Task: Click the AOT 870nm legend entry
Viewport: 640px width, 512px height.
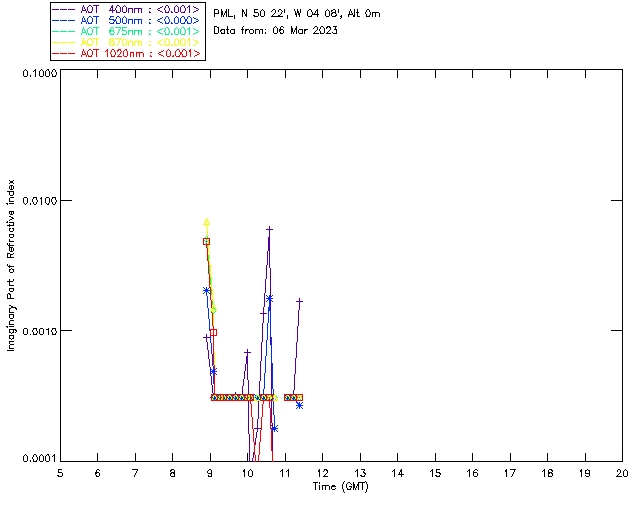Action: point(126,42)
